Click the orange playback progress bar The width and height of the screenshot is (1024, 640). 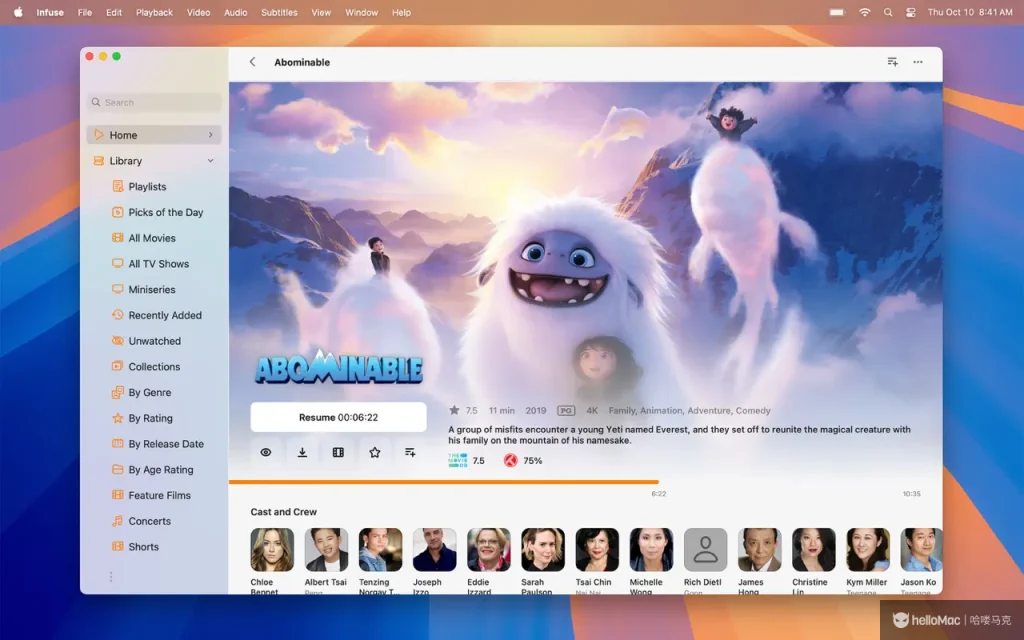(x=443, y=482)
